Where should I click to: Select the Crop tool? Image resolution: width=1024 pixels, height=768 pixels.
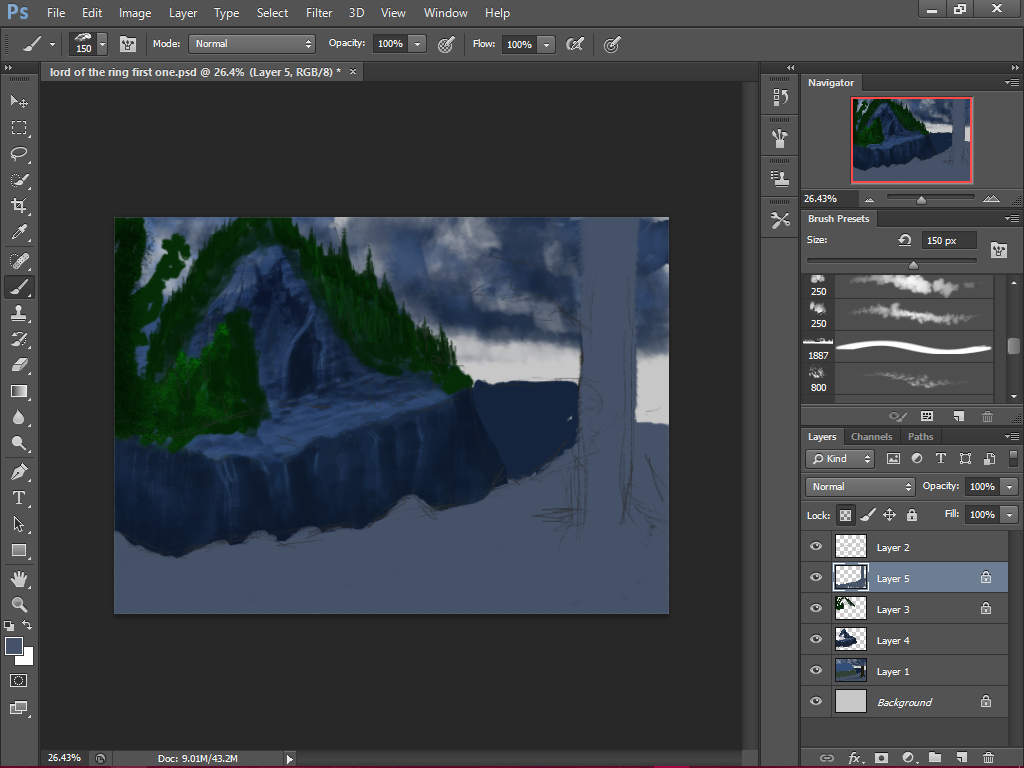tap(19, 206)
